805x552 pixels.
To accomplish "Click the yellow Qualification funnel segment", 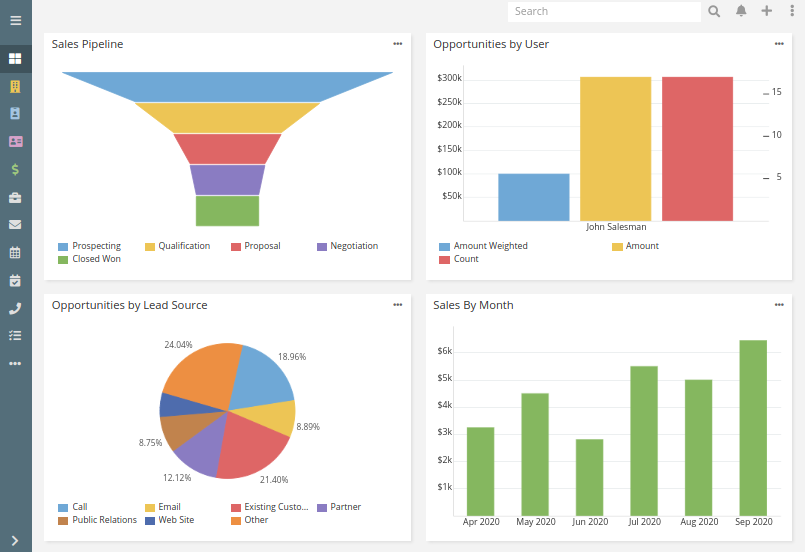I will point(227,118).
